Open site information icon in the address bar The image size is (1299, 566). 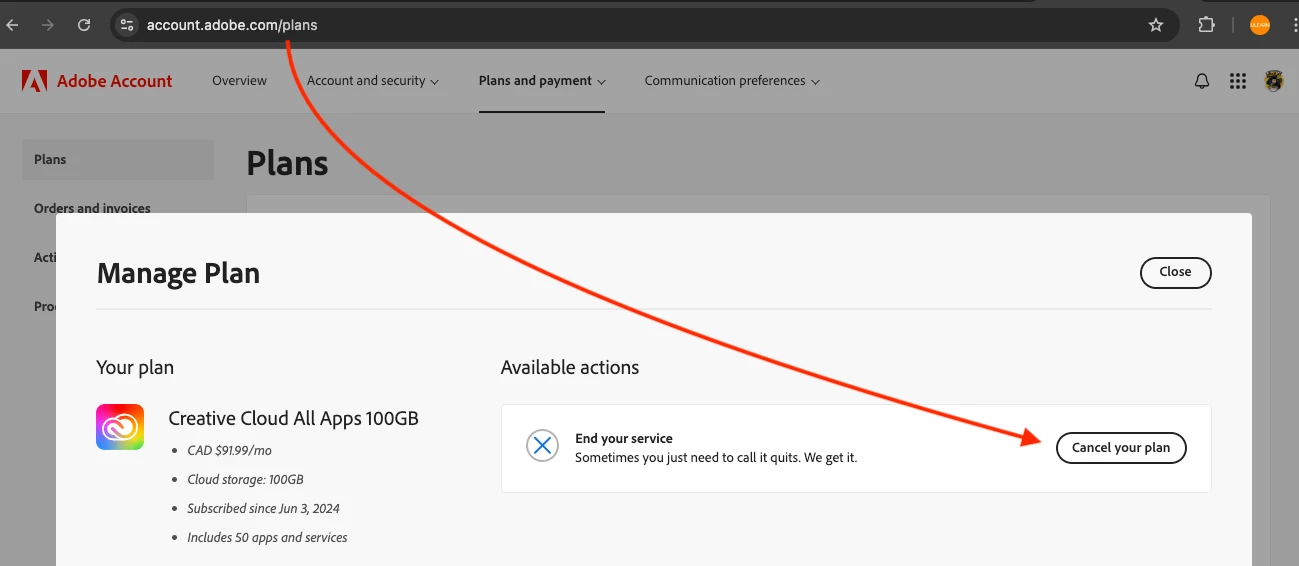pos(126,25)
